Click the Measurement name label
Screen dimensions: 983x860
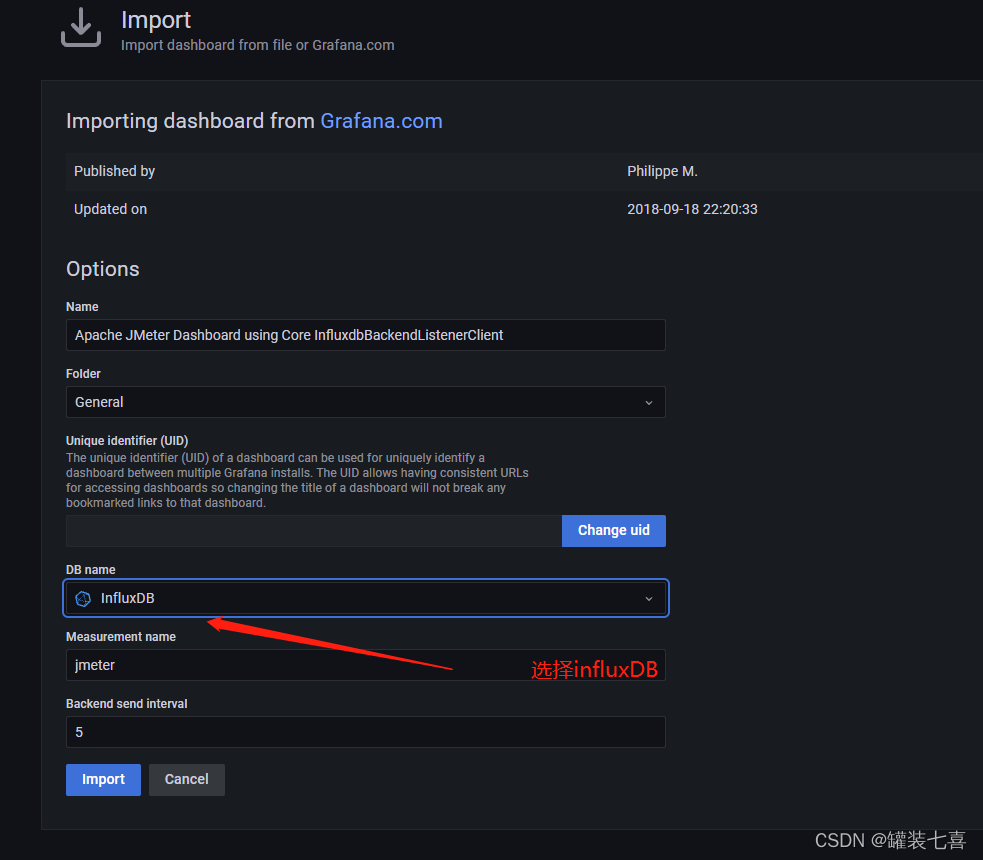tap(121, 637)
